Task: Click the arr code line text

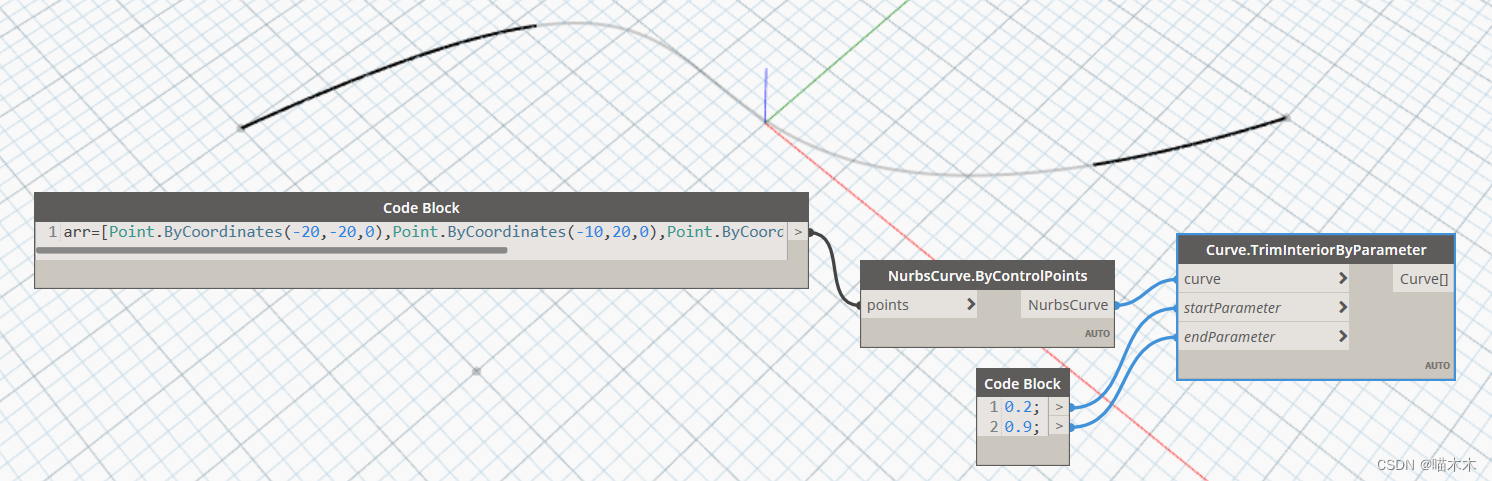Action: (423, 232)
